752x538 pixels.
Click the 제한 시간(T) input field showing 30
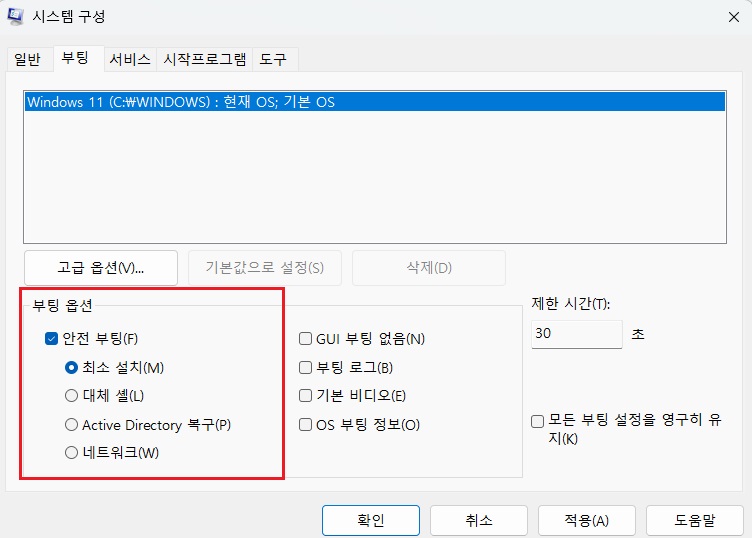(x=576, y=334)
